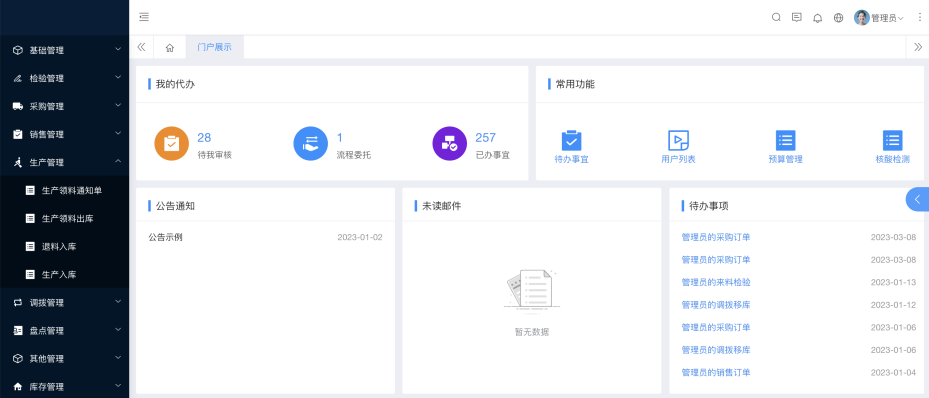Click the administrator avatar picture
Image resolution: width=929 pixels, height=398 pixels.
(861, 18)
